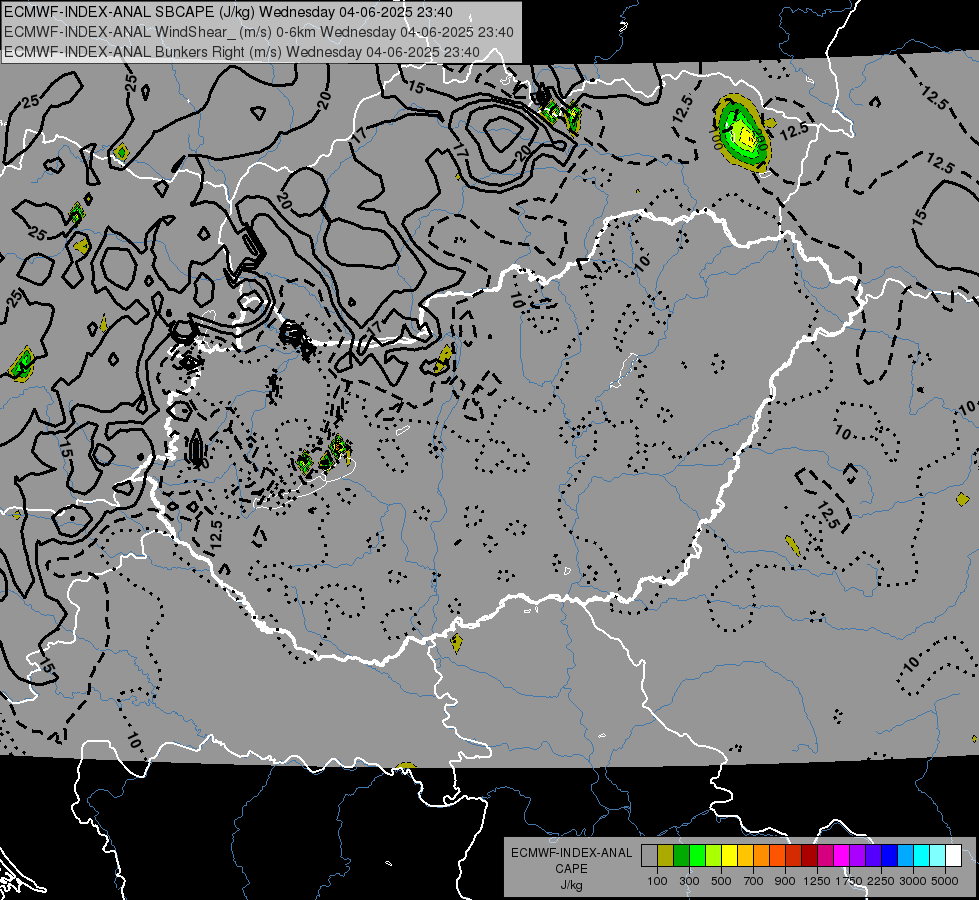Select the sky blue legend swatch before 3000
Viewport: 979px width, 900px height.
905,856
